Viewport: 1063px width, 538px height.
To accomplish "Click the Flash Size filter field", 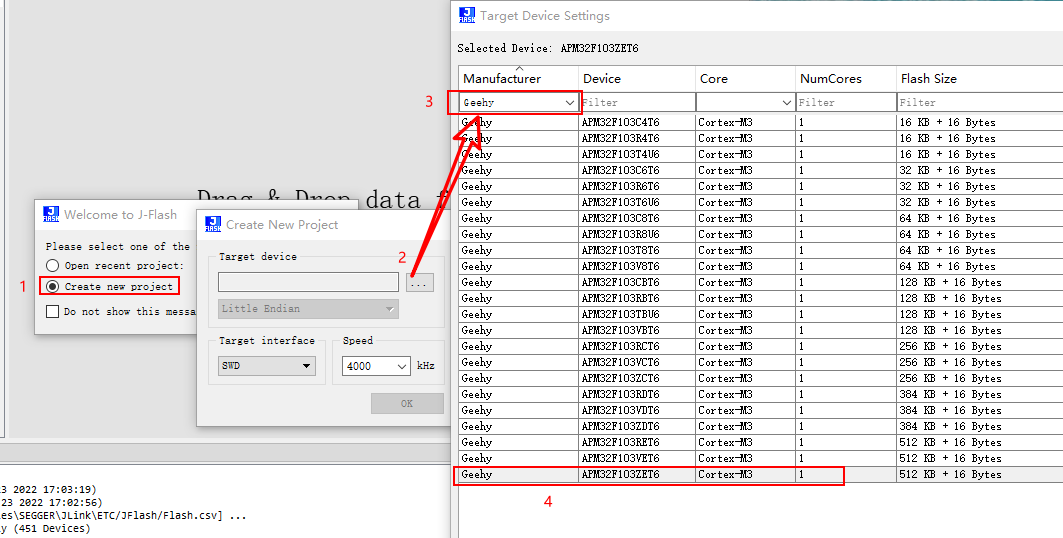I will point(978,102).
